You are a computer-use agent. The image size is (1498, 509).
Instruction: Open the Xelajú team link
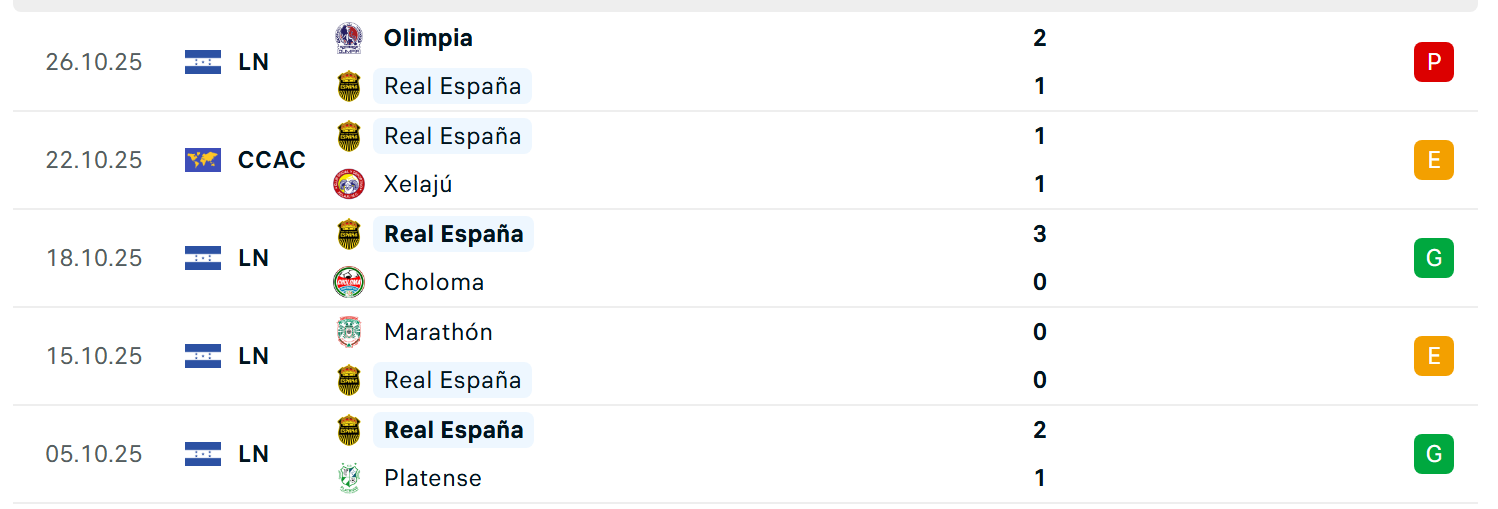418,184
